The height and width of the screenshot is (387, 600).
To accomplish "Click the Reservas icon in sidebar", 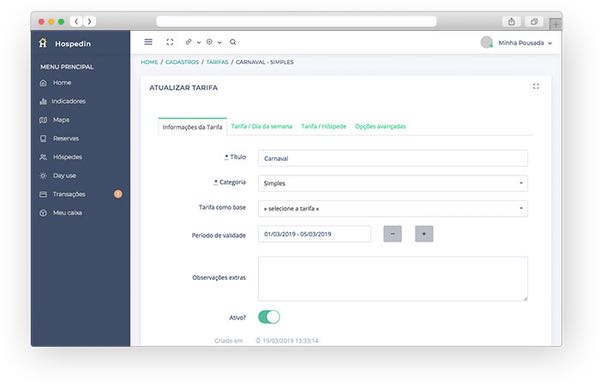I will (x=43, y=139).
